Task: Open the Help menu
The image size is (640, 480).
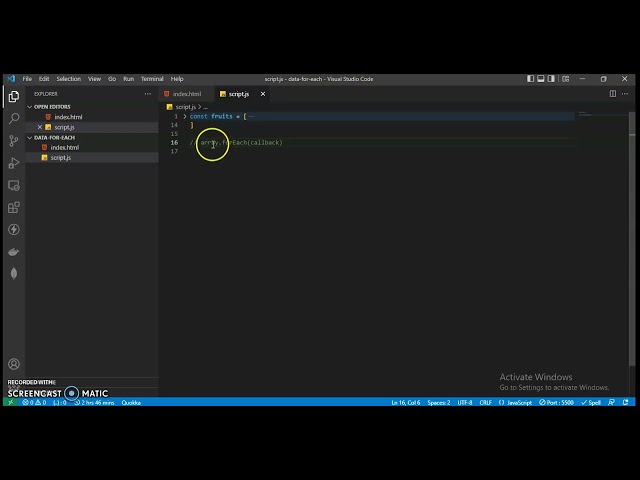Action: (177, 79)
